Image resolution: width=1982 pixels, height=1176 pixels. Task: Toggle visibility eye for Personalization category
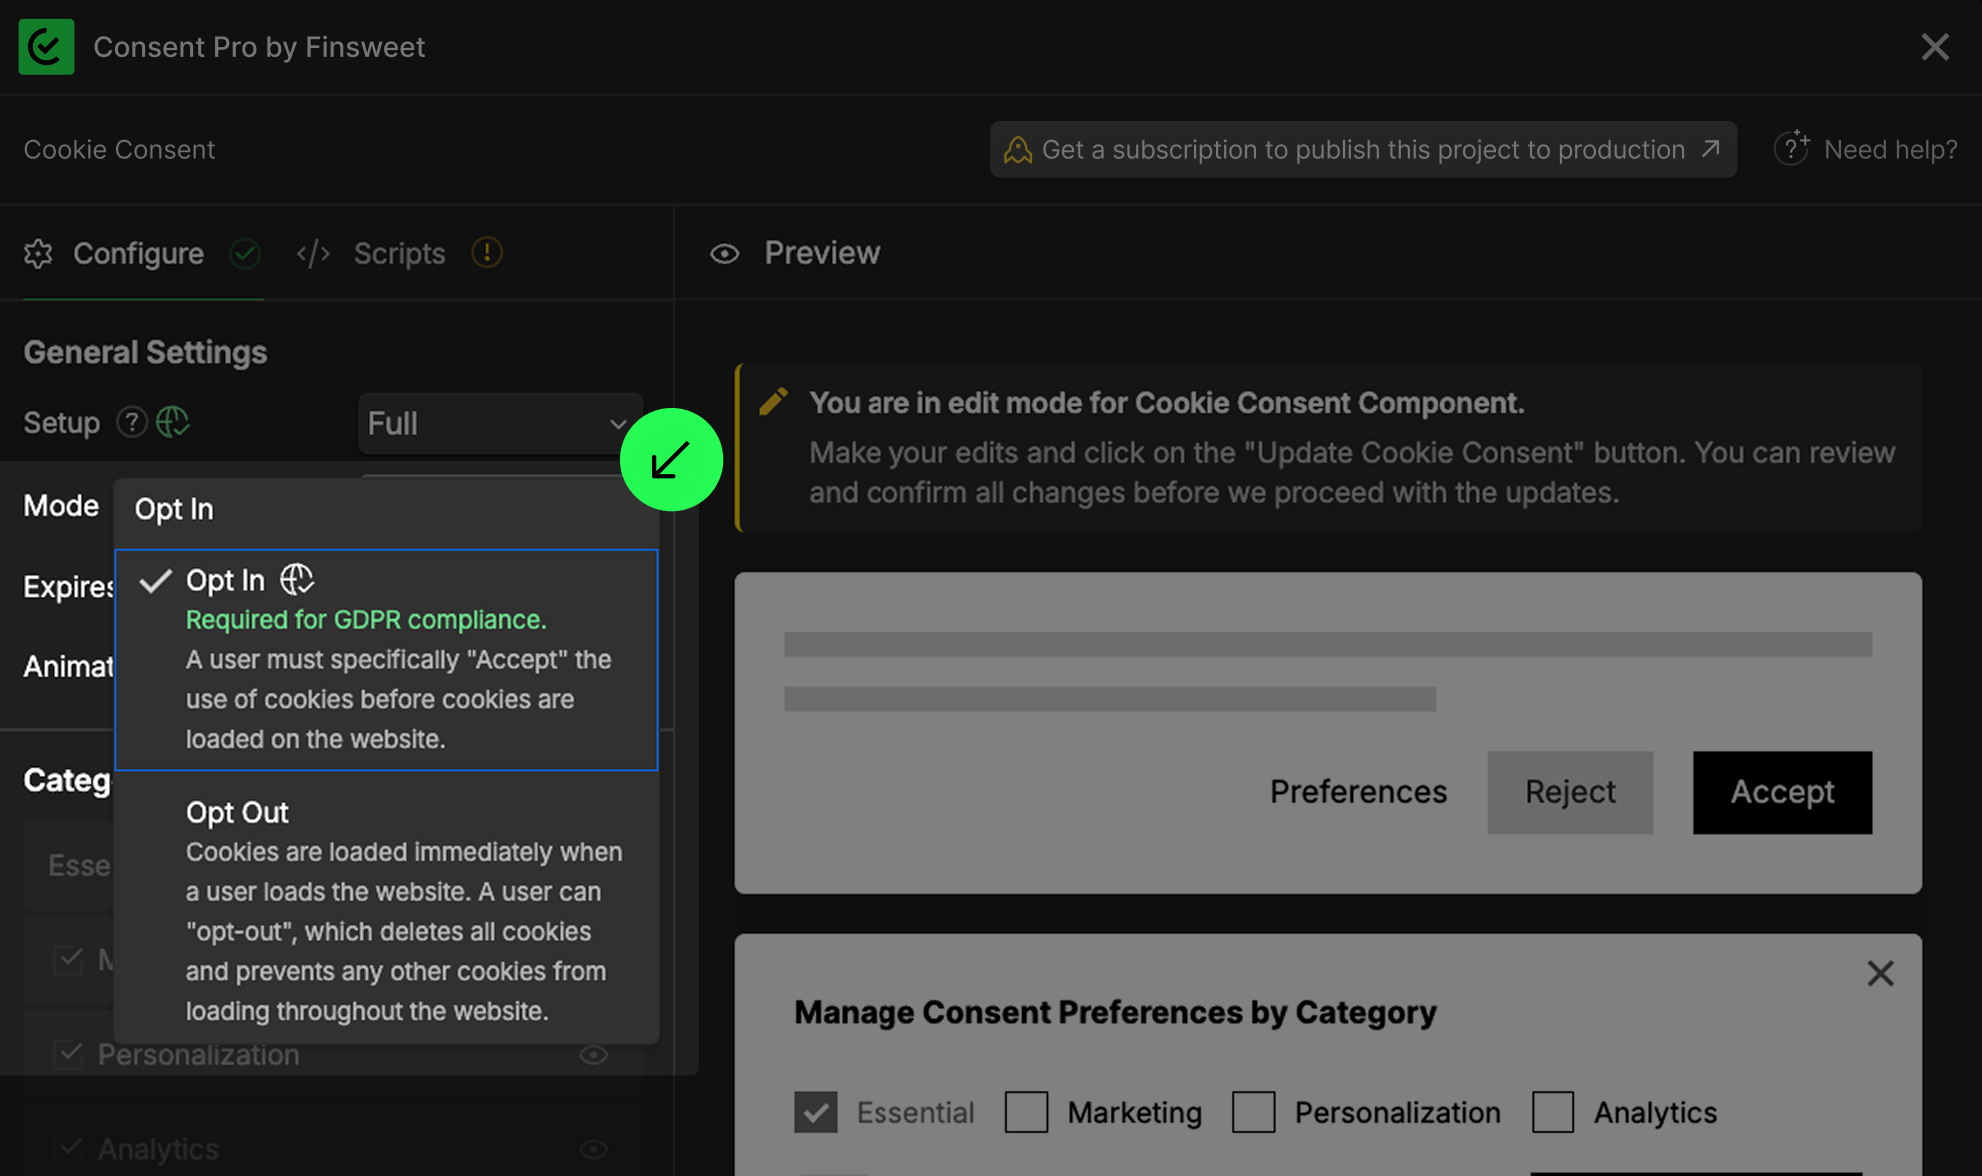coord(593,1055)
